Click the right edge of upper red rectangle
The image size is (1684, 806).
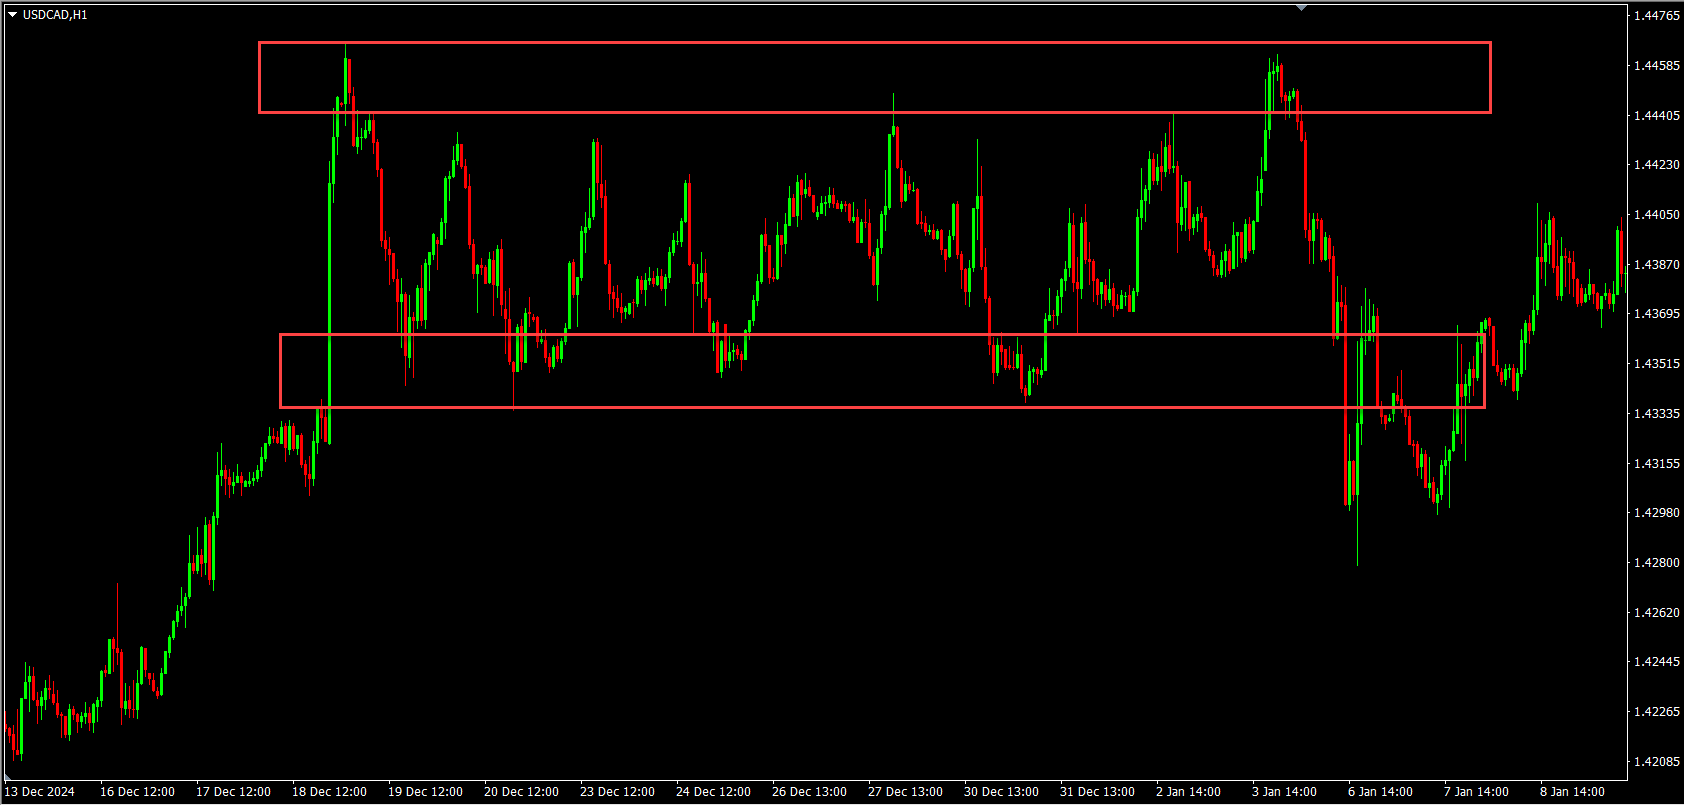pyautogui.click(x=1491, y=78)
